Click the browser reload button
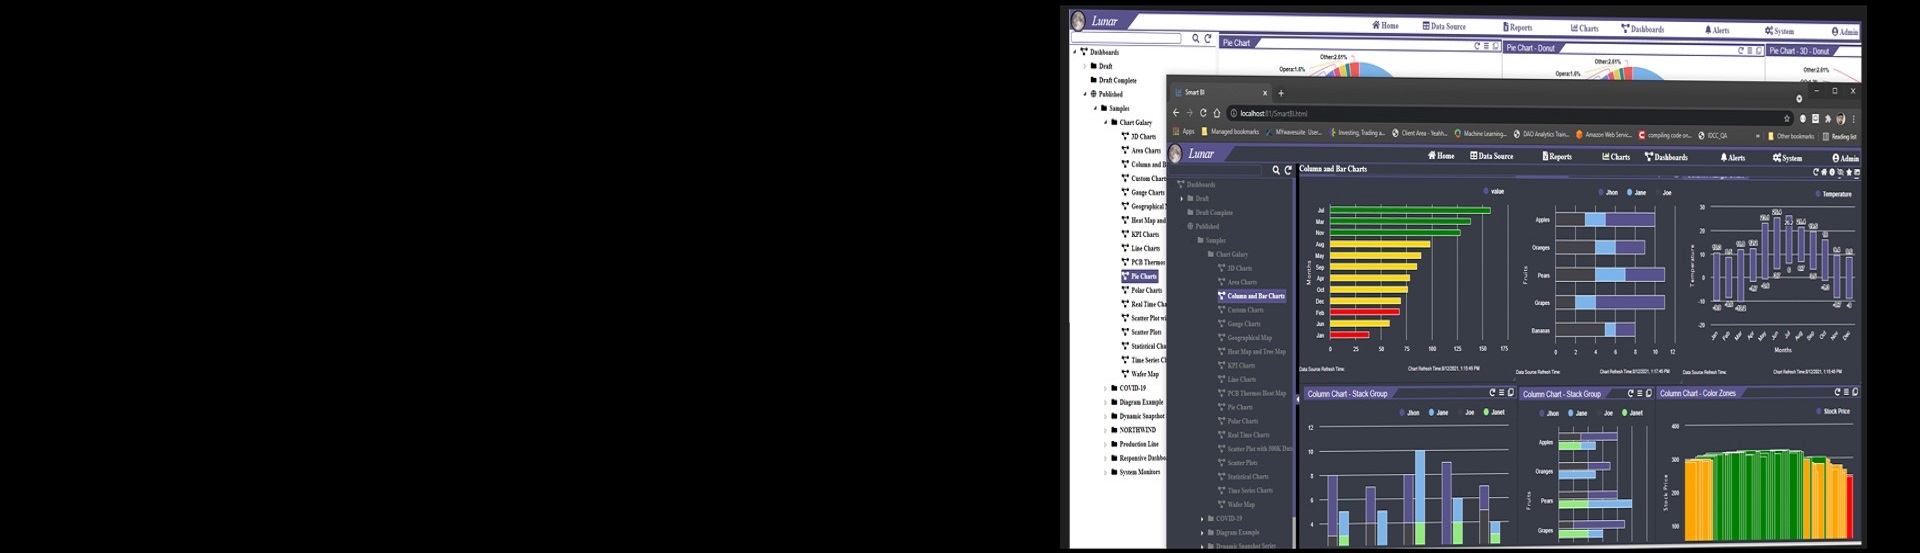 (x=1203, y=113)
